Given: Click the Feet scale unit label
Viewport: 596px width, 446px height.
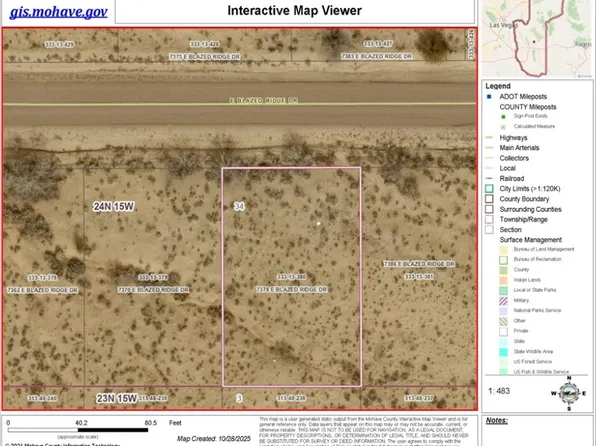Looking at the screenshot, I should [x=175, y=423].
